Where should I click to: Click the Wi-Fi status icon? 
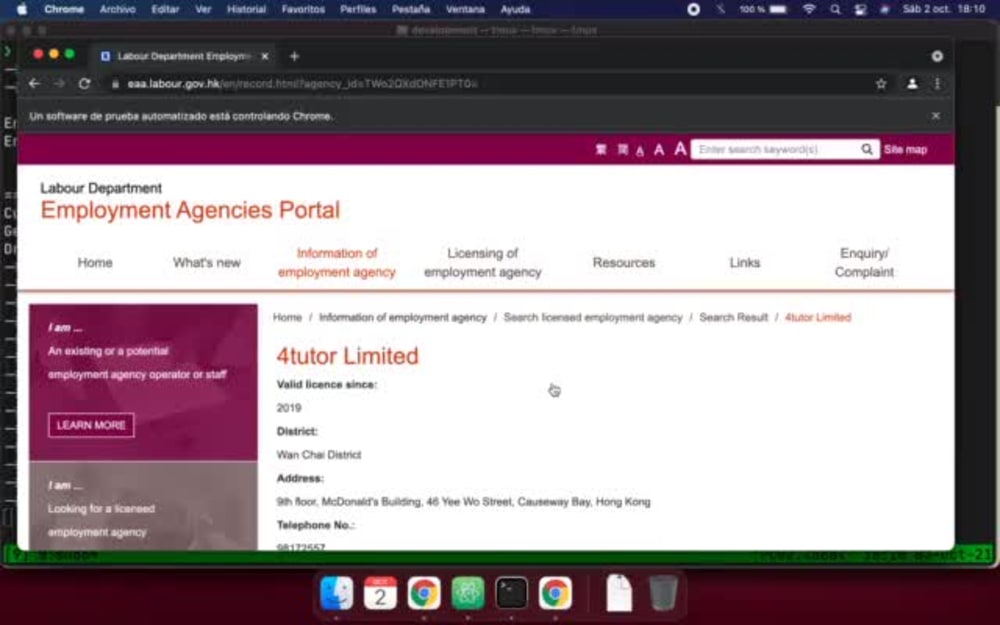(x=809, y=9)
